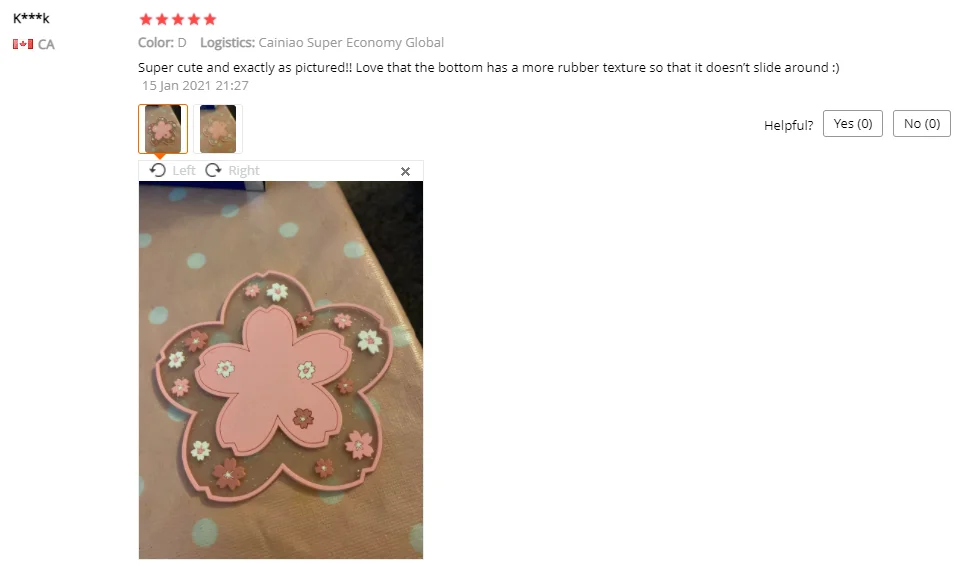
Task: Click the third red rating star
Action: pos(178,19)
